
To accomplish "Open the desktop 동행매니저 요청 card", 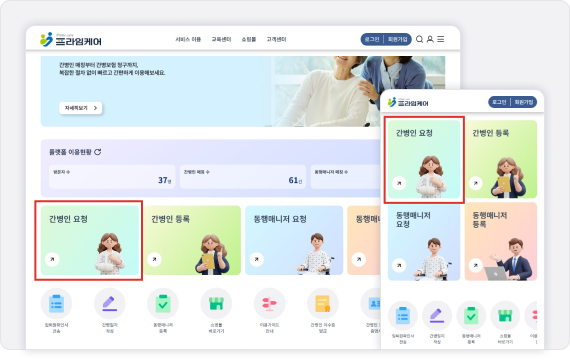I will (x=294, y=240).
